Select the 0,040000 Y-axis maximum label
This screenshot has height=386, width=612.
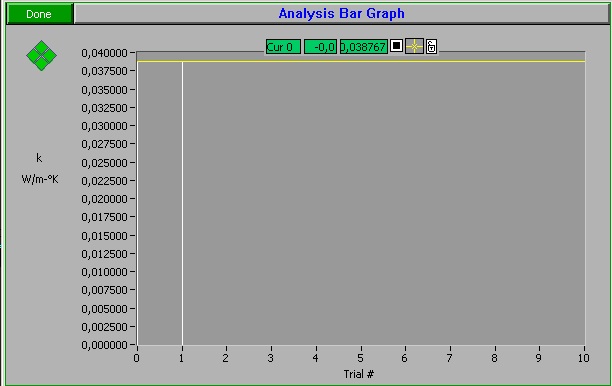(104, 53)
